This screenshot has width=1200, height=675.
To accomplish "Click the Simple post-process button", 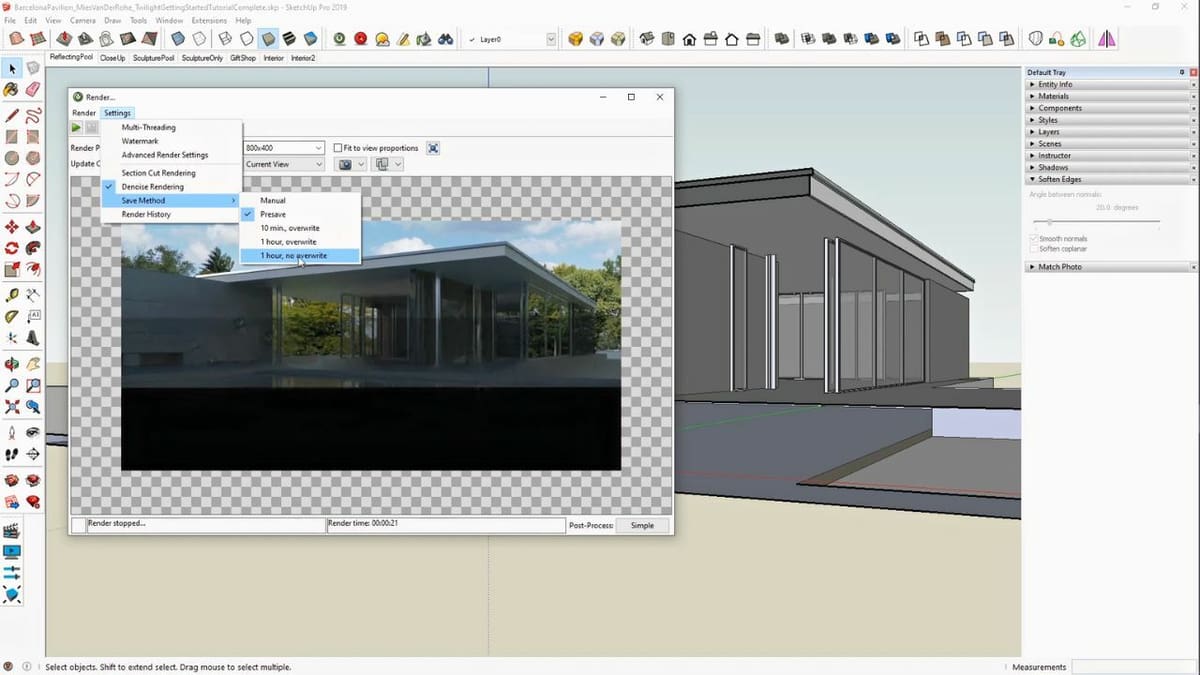I will [x=641, y=525].
